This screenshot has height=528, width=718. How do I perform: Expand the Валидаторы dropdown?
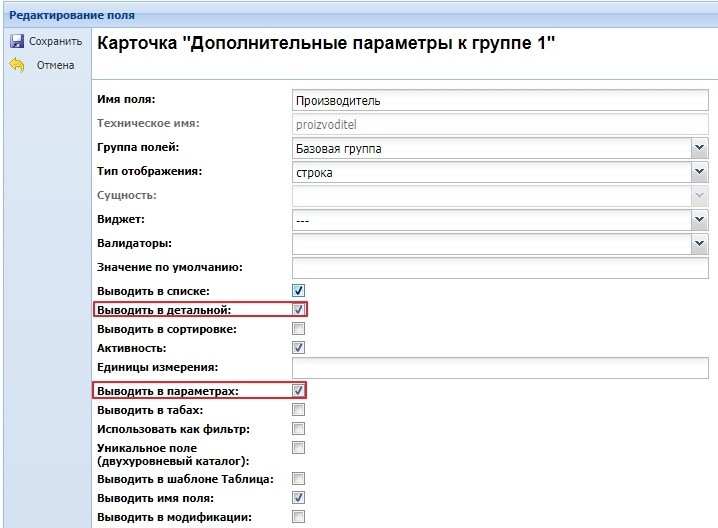[x=699, y=243]
